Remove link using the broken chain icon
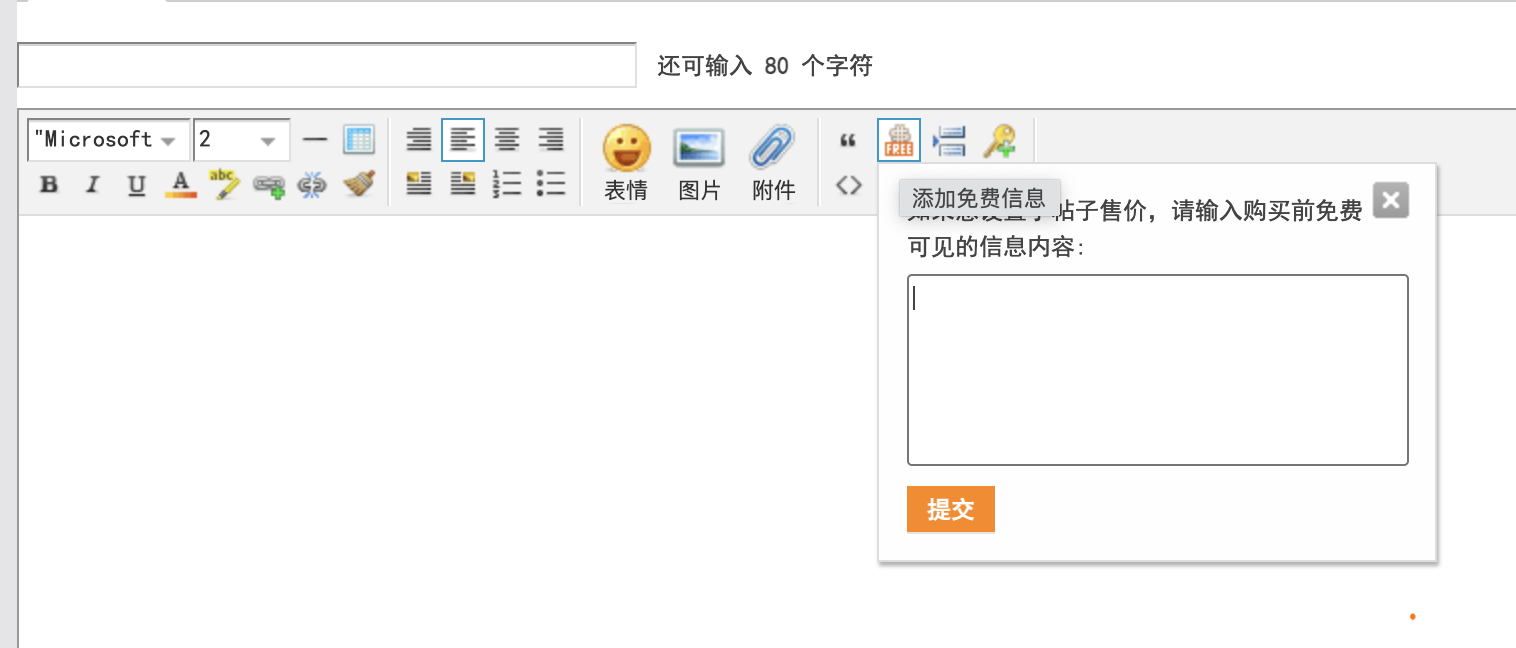The height and width of the screenshot is (648, 1516). (312, 184)
